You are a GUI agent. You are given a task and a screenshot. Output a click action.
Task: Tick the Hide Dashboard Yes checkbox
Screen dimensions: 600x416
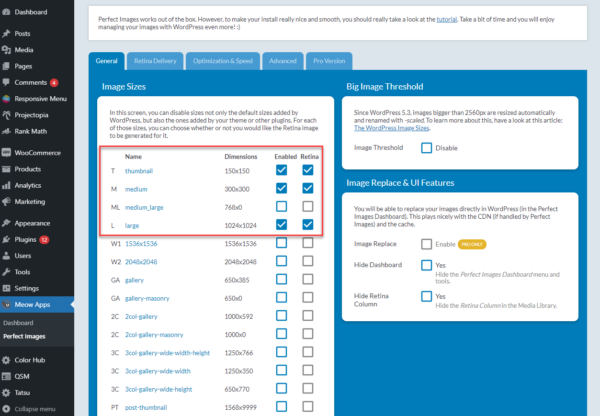427,265
